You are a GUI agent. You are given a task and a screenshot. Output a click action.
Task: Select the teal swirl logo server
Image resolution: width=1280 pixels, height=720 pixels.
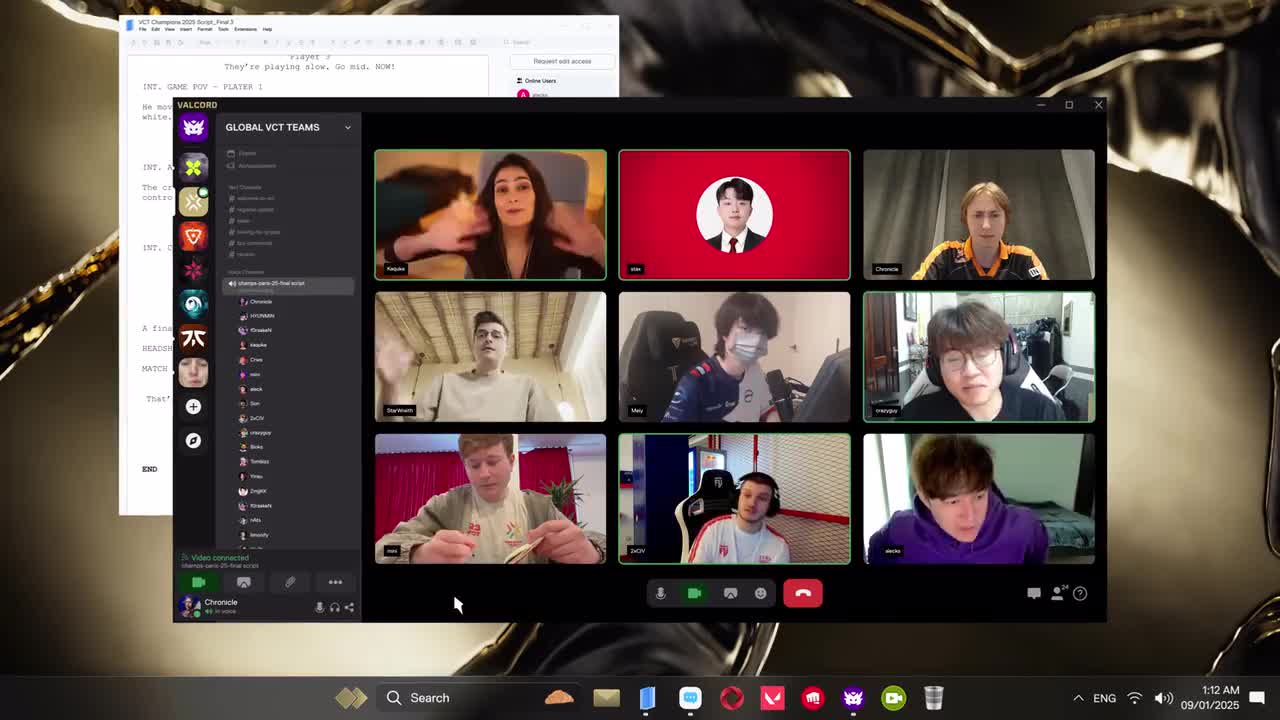193,304
